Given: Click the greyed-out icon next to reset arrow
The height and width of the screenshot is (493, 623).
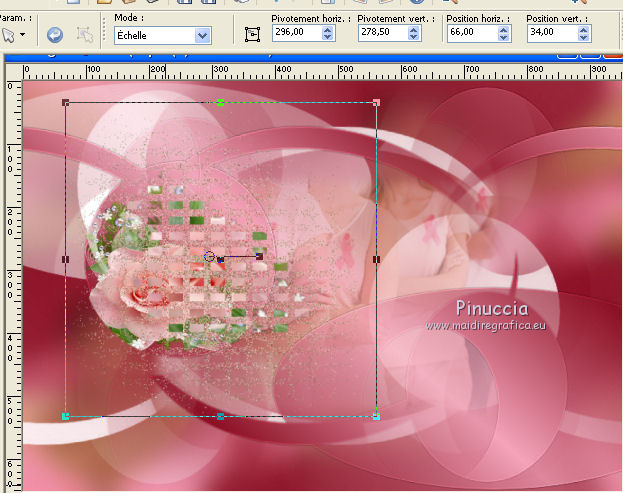Looking at the screenshot, I should [x=85, y=35].
